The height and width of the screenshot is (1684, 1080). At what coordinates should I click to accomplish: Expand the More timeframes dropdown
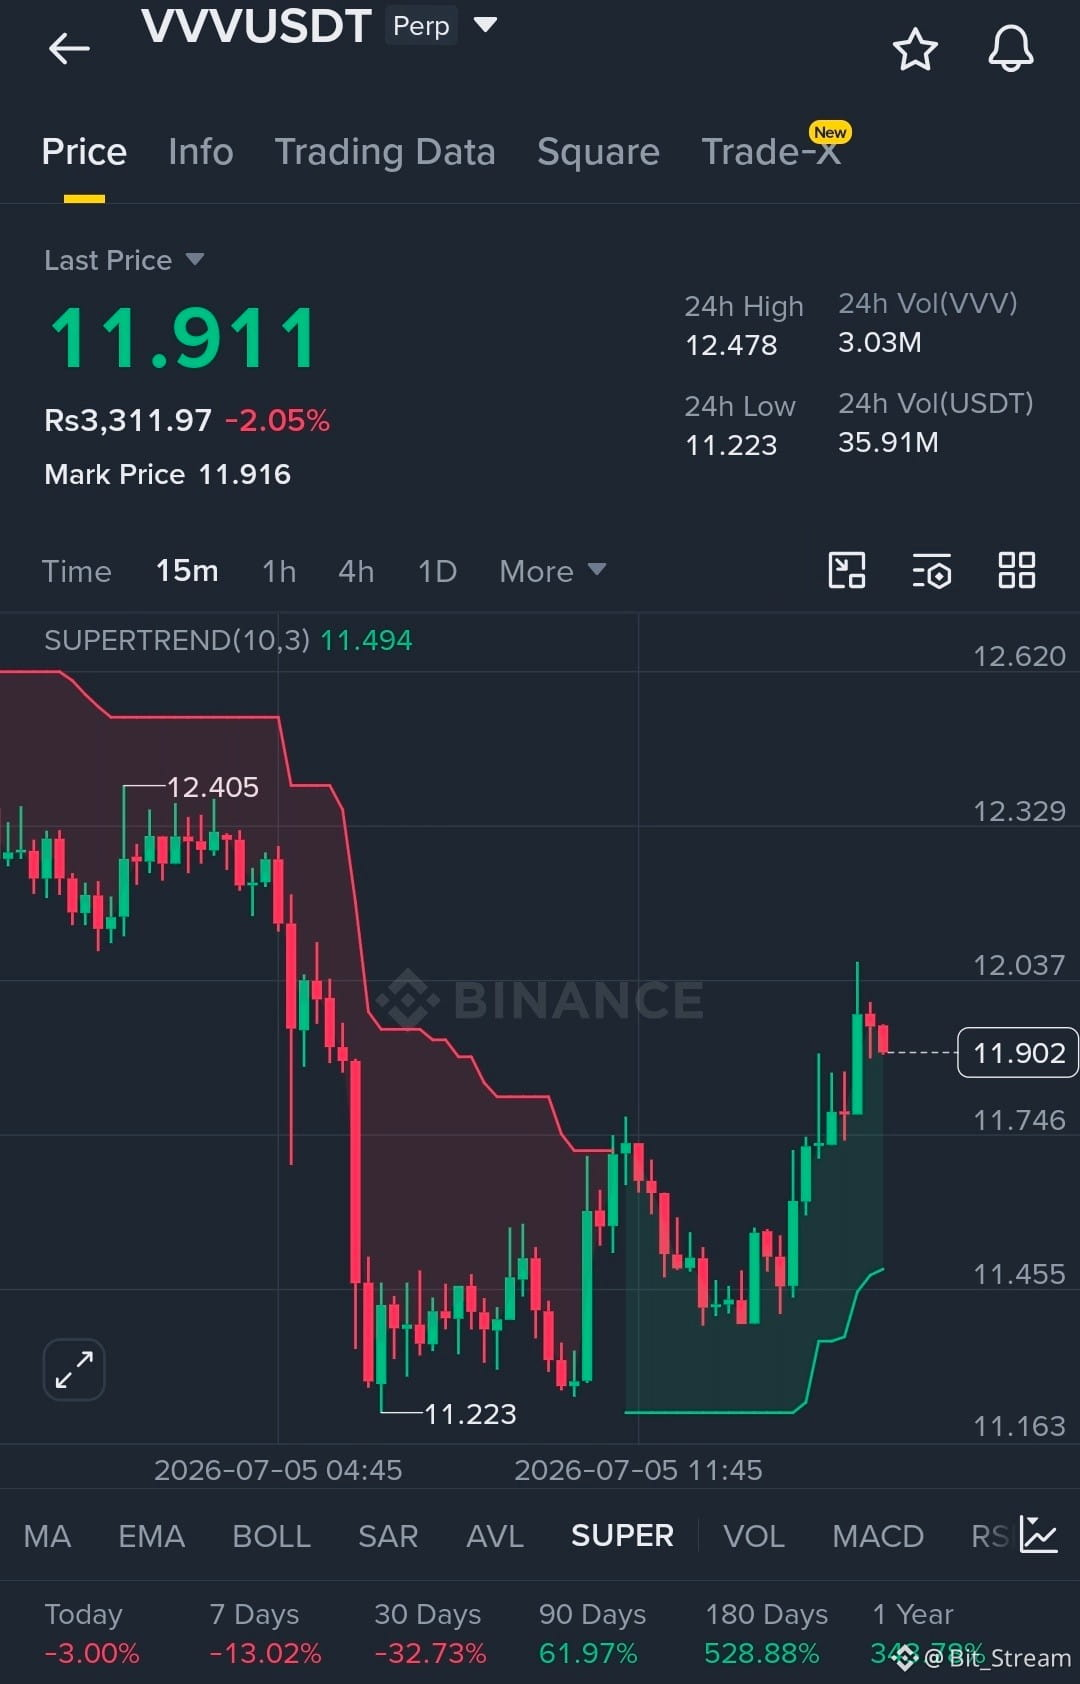553,571
